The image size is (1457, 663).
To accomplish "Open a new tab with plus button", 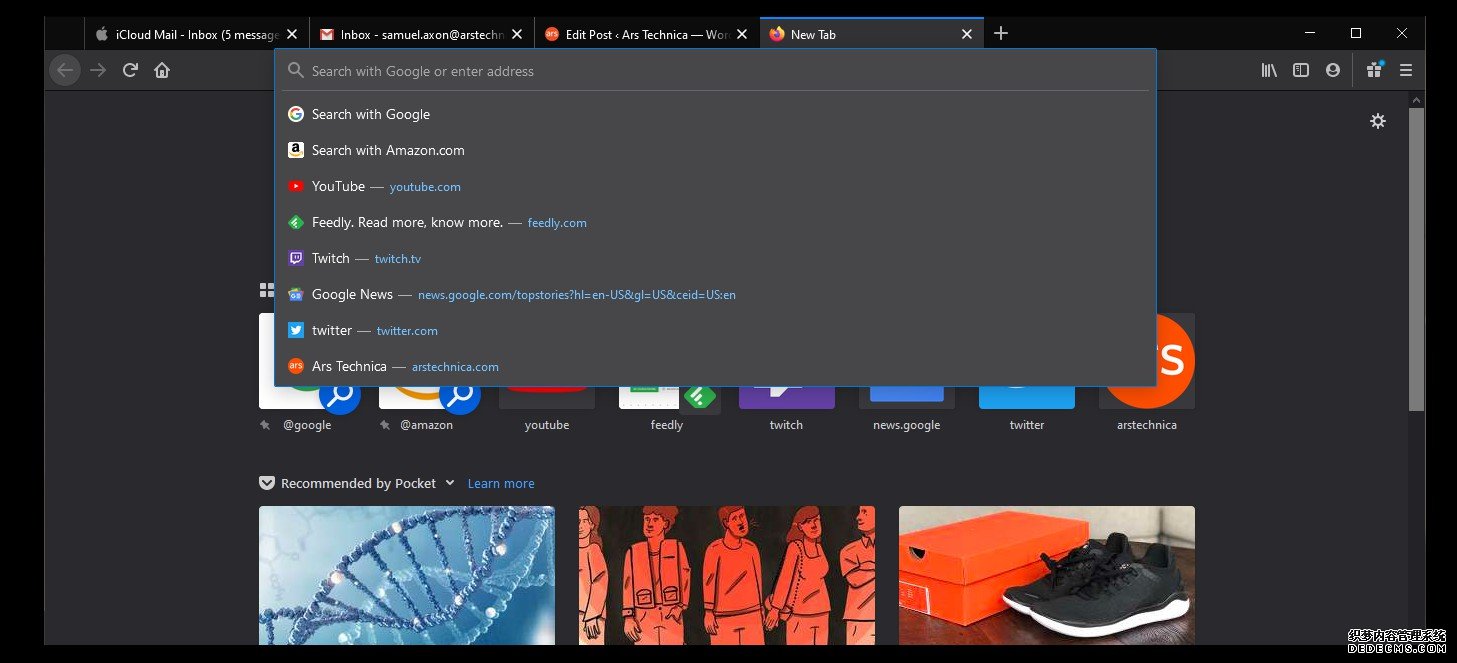I will (x=1001, y=33).
